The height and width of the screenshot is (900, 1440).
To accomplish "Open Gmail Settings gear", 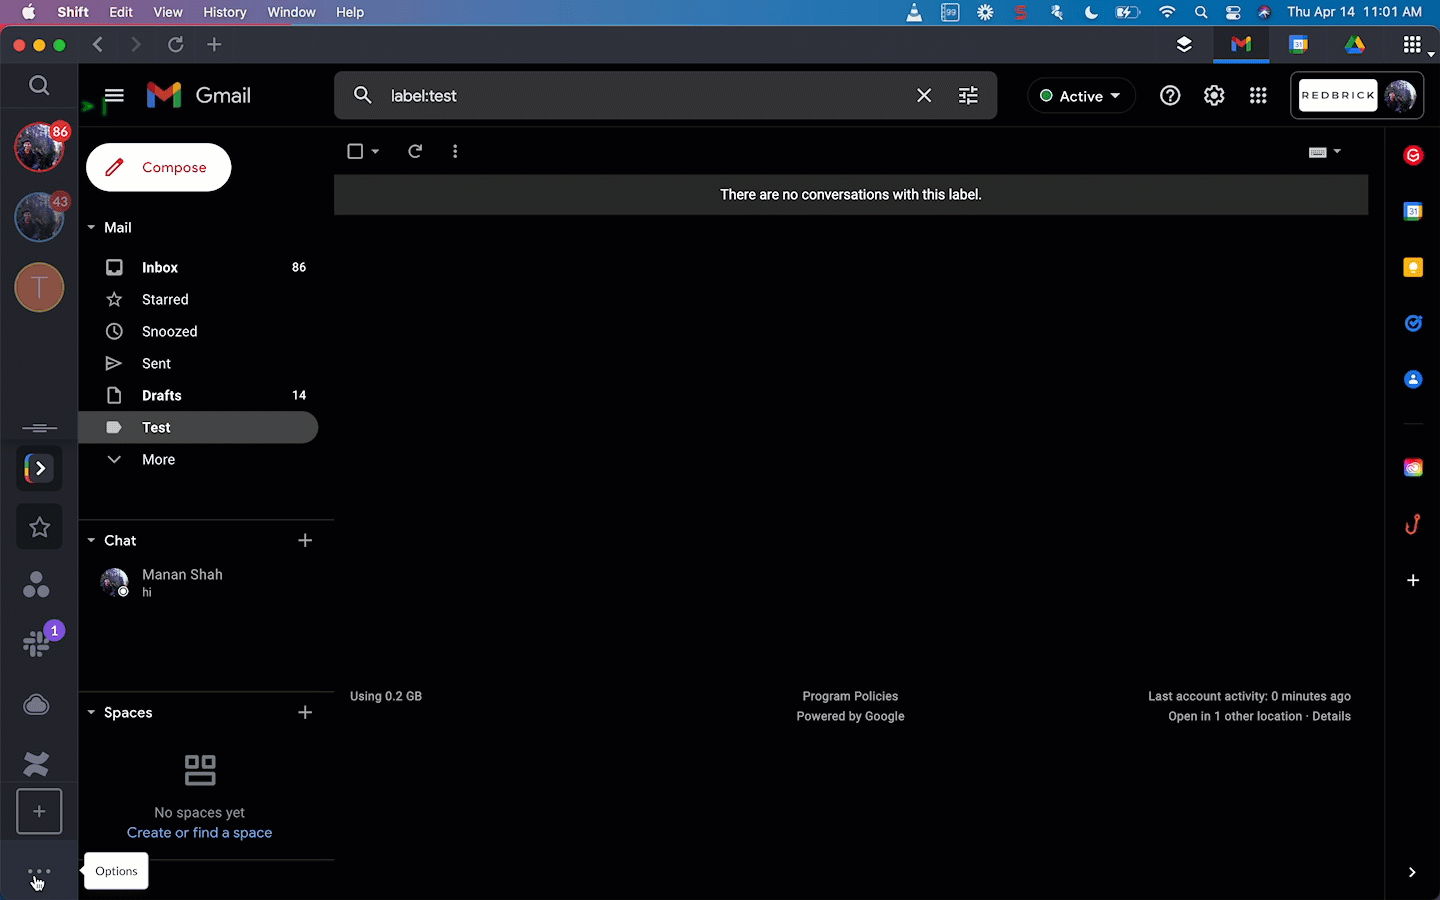I will pyautogui.click(x=1214, y=96).
